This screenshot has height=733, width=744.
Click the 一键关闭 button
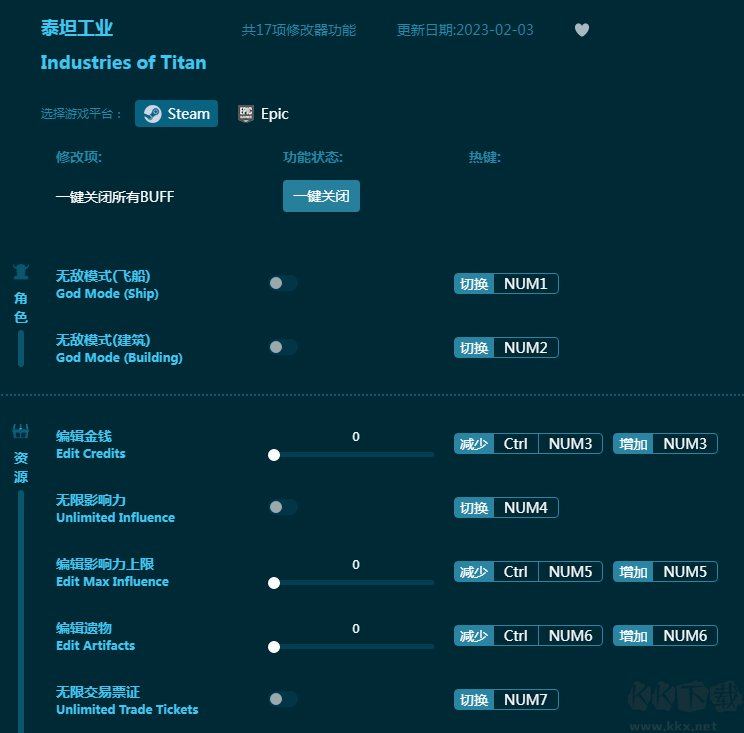click(321, 196)
